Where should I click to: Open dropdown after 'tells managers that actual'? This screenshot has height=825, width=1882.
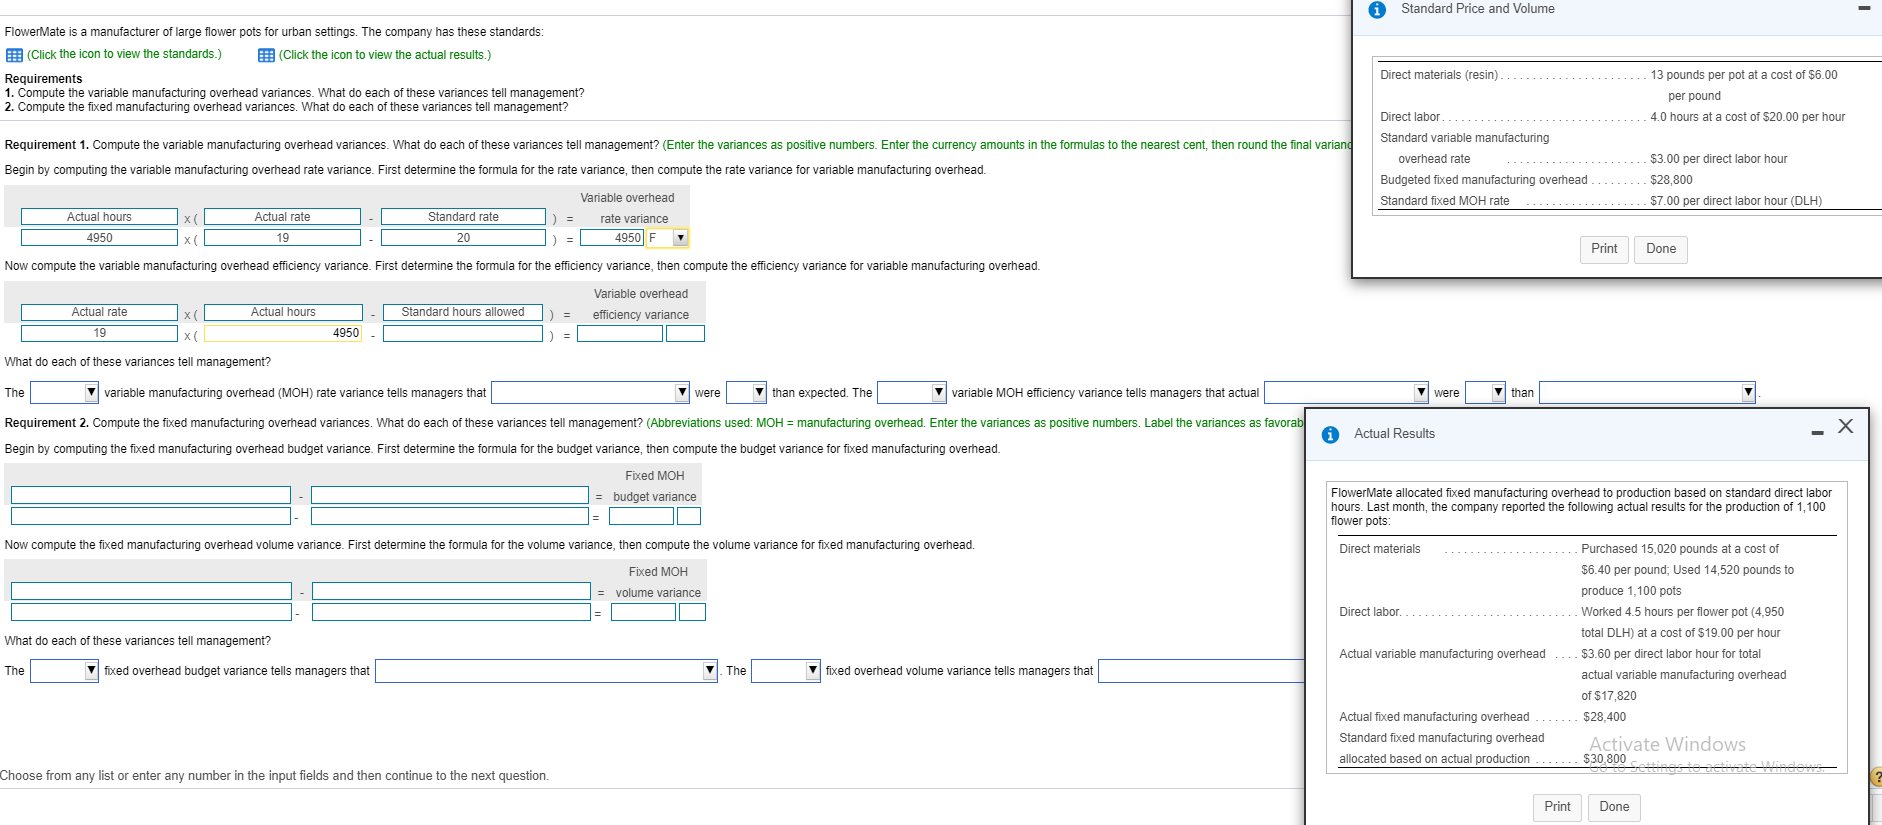[1346, 392]
